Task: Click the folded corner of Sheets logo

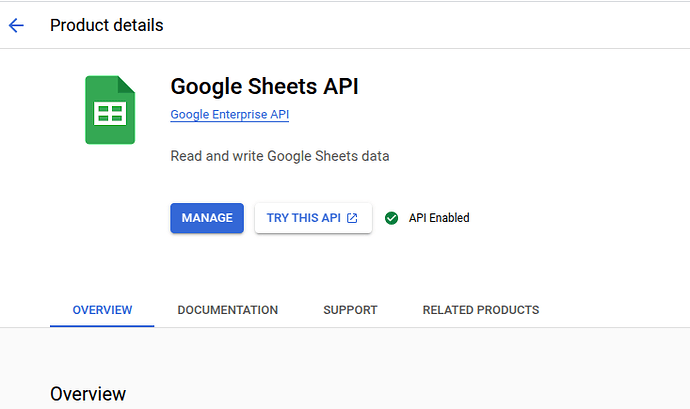Action: click(x=127, y=84)
